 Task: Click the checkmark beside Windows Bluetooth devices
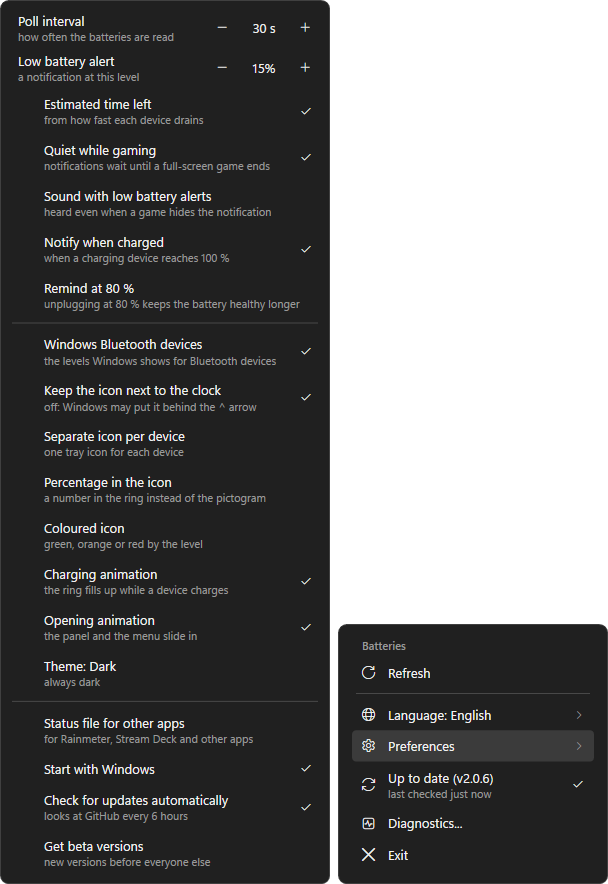pos(306,351)
